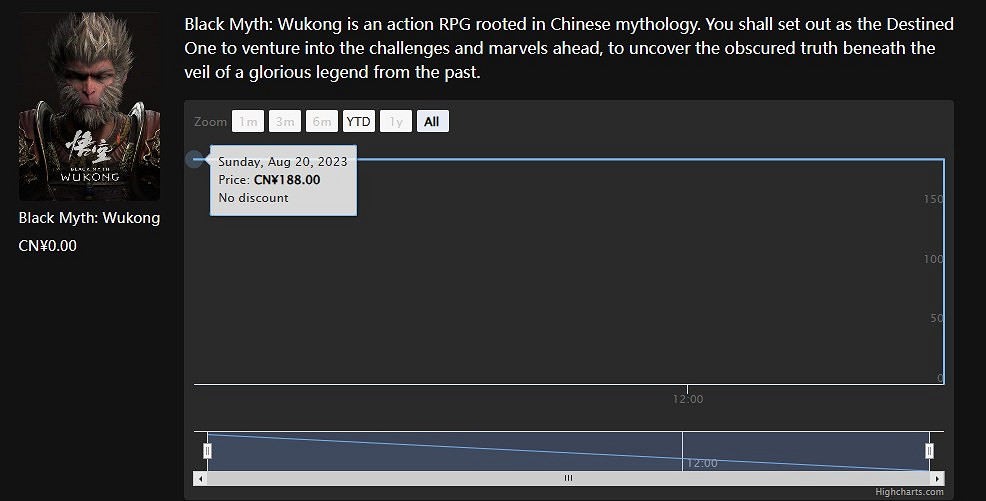
Task: Grab the left navigator range handle
Action: tap(207, 451)
